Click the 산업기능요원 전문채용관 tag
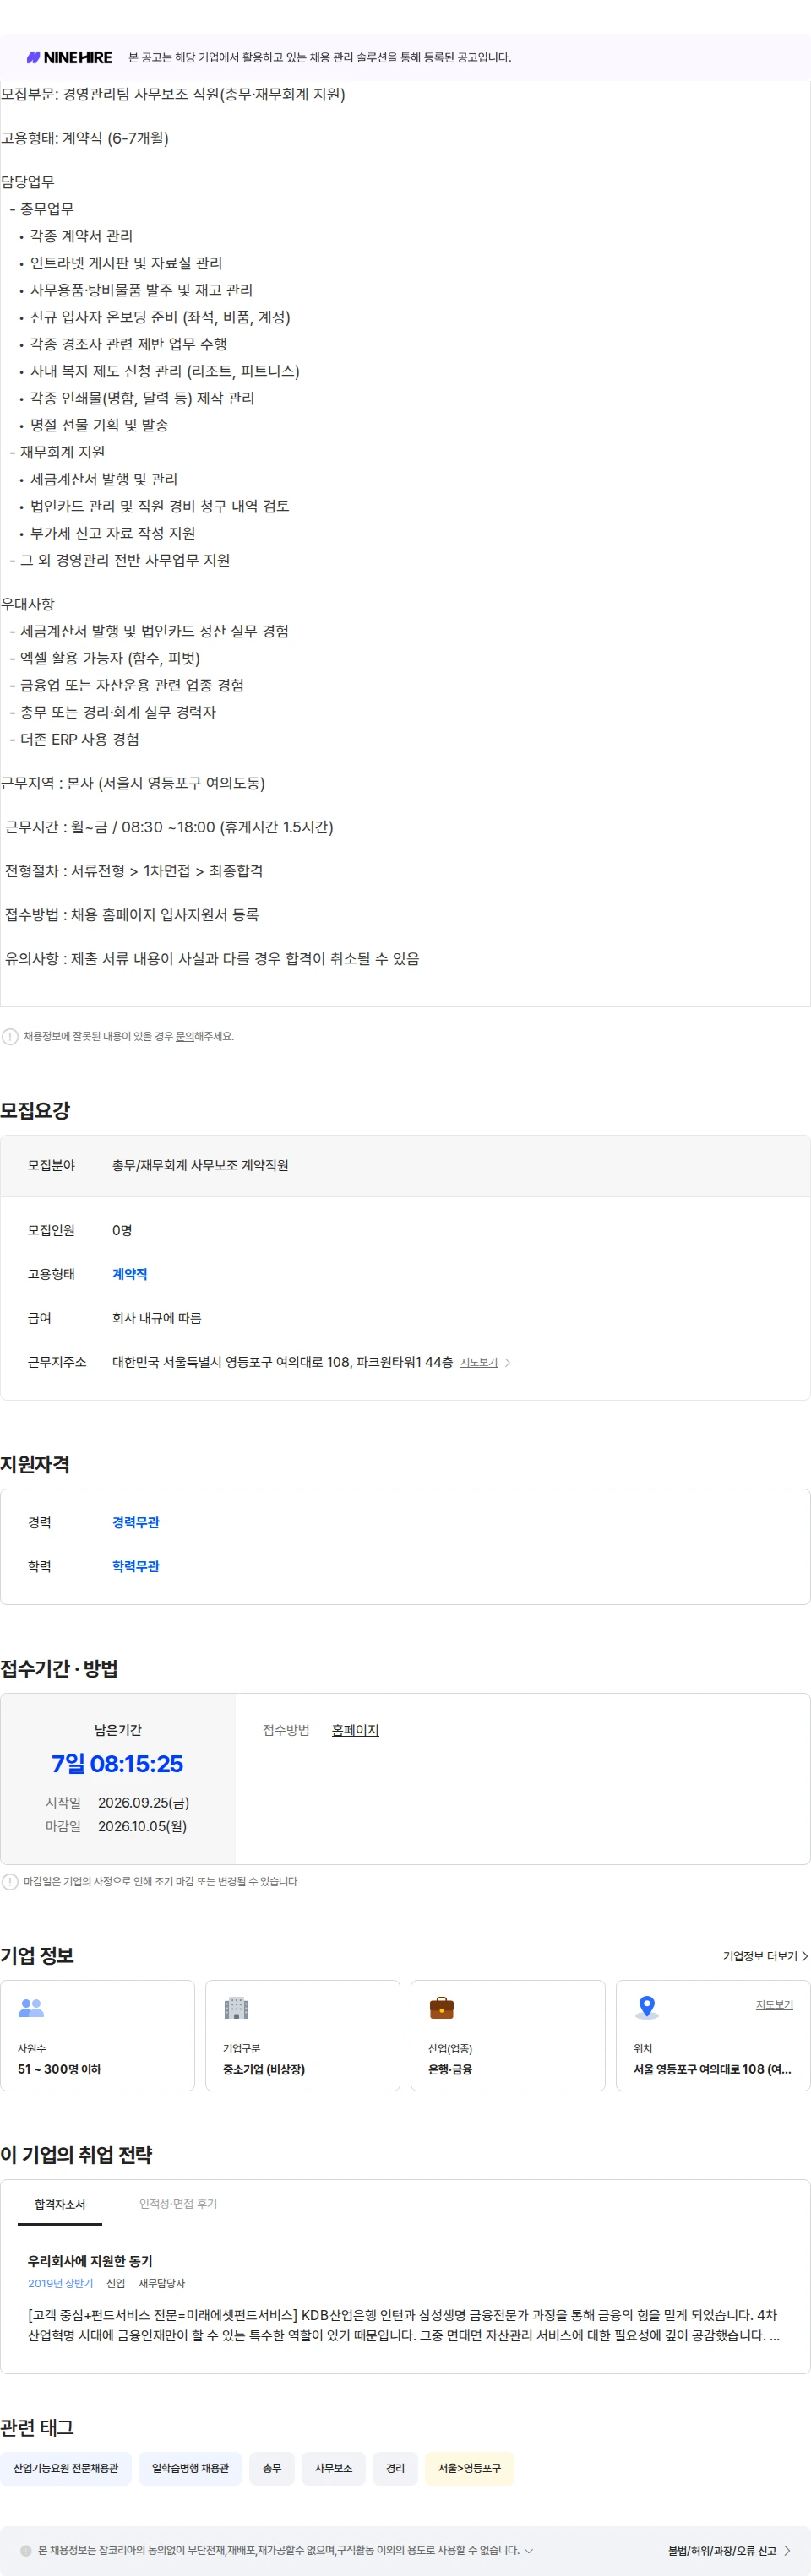 click(66, 2468)
